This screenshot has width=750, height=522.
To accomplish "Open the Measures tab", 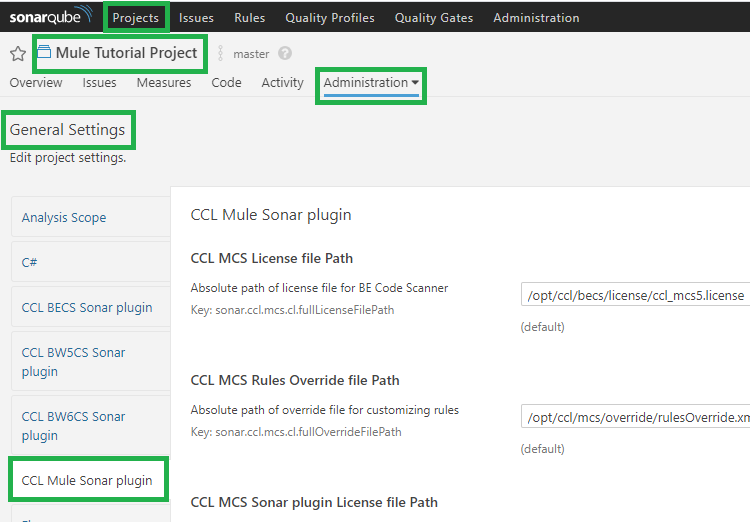I will [164, 82].
